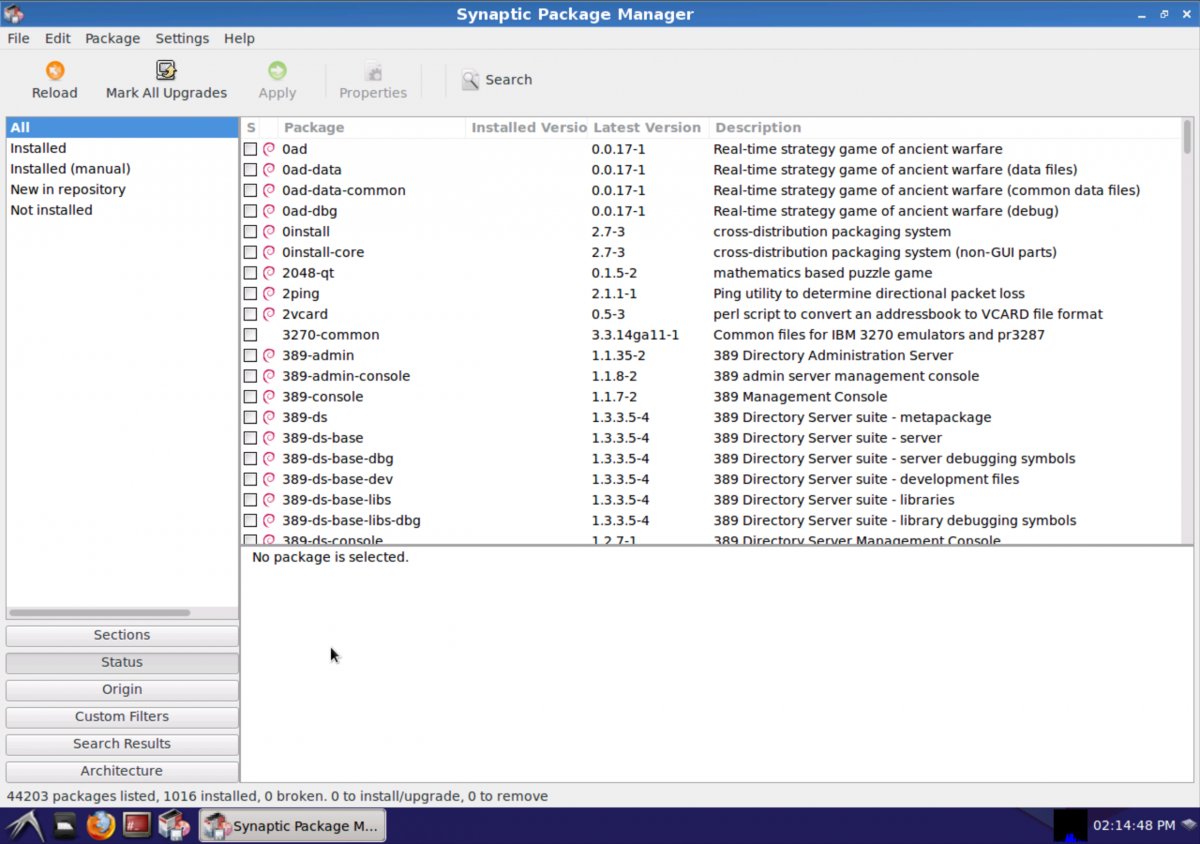Open the Edit menu

coord(58,38)
